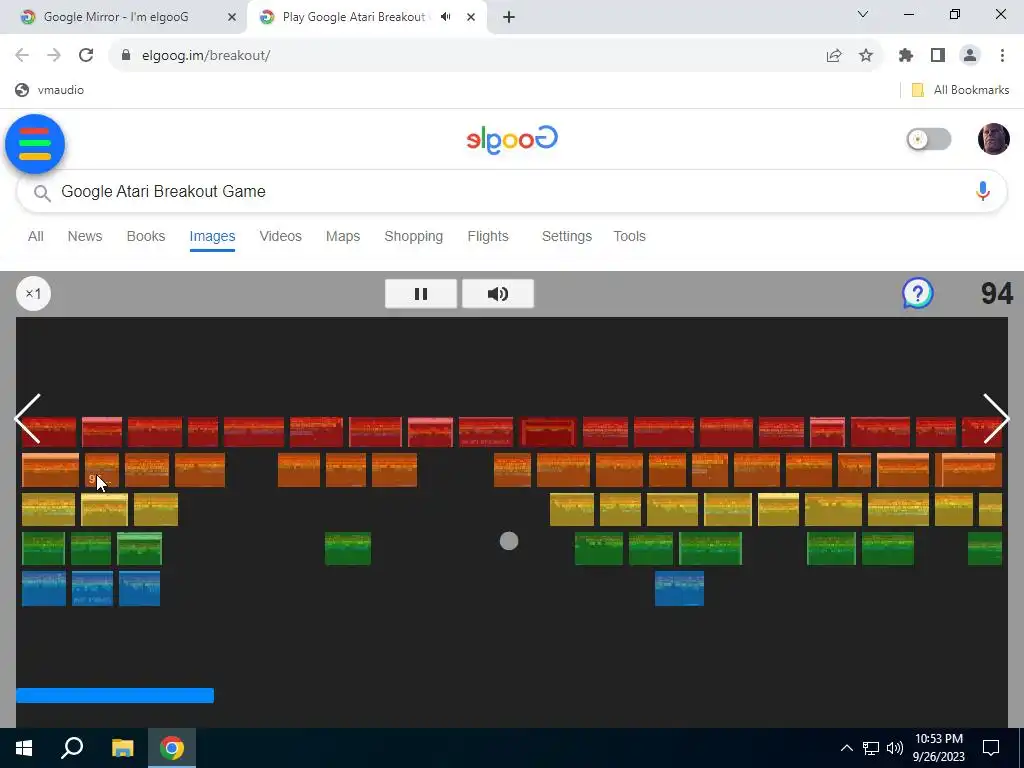This screenshot has width=1024, height=768.
Task: Click the microphone voice search icon
Action: point(982,191)
